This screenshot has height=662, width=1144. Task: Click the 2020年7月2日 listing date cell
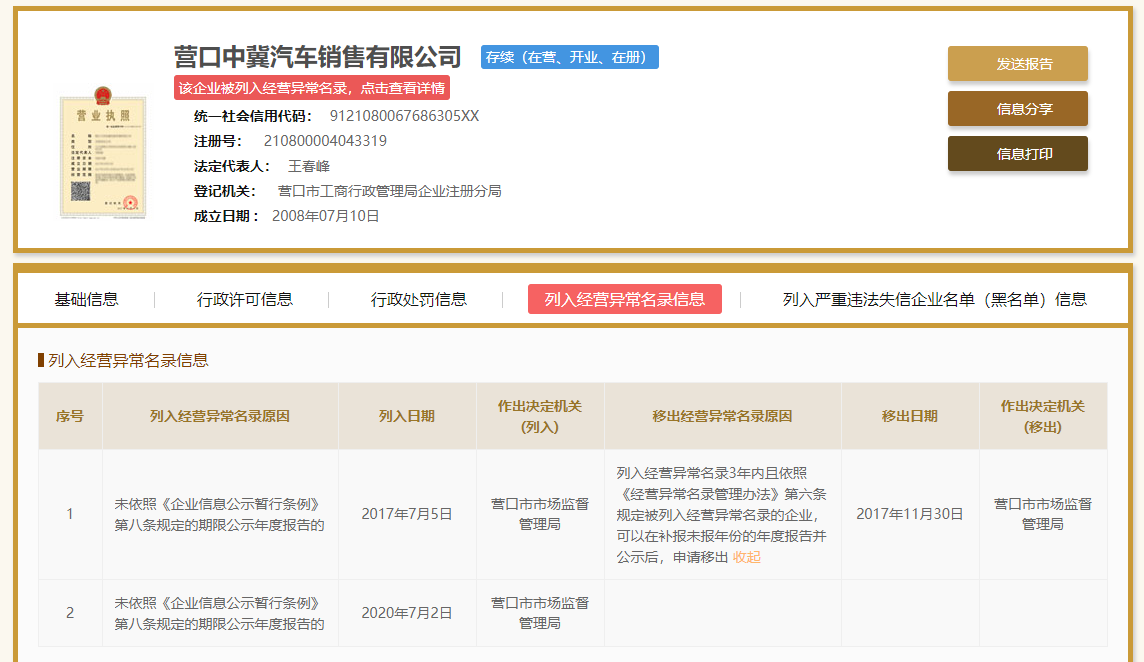click(407, 613)
